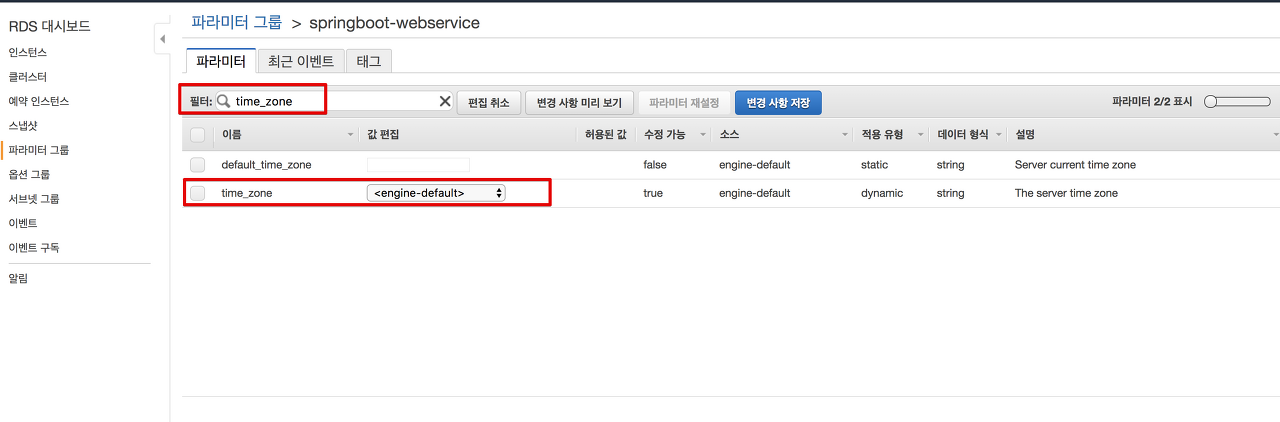This screenshot has height=422, width=1280.
Task: Check the time_zone row checkbox
Action: tap(198, 193)
